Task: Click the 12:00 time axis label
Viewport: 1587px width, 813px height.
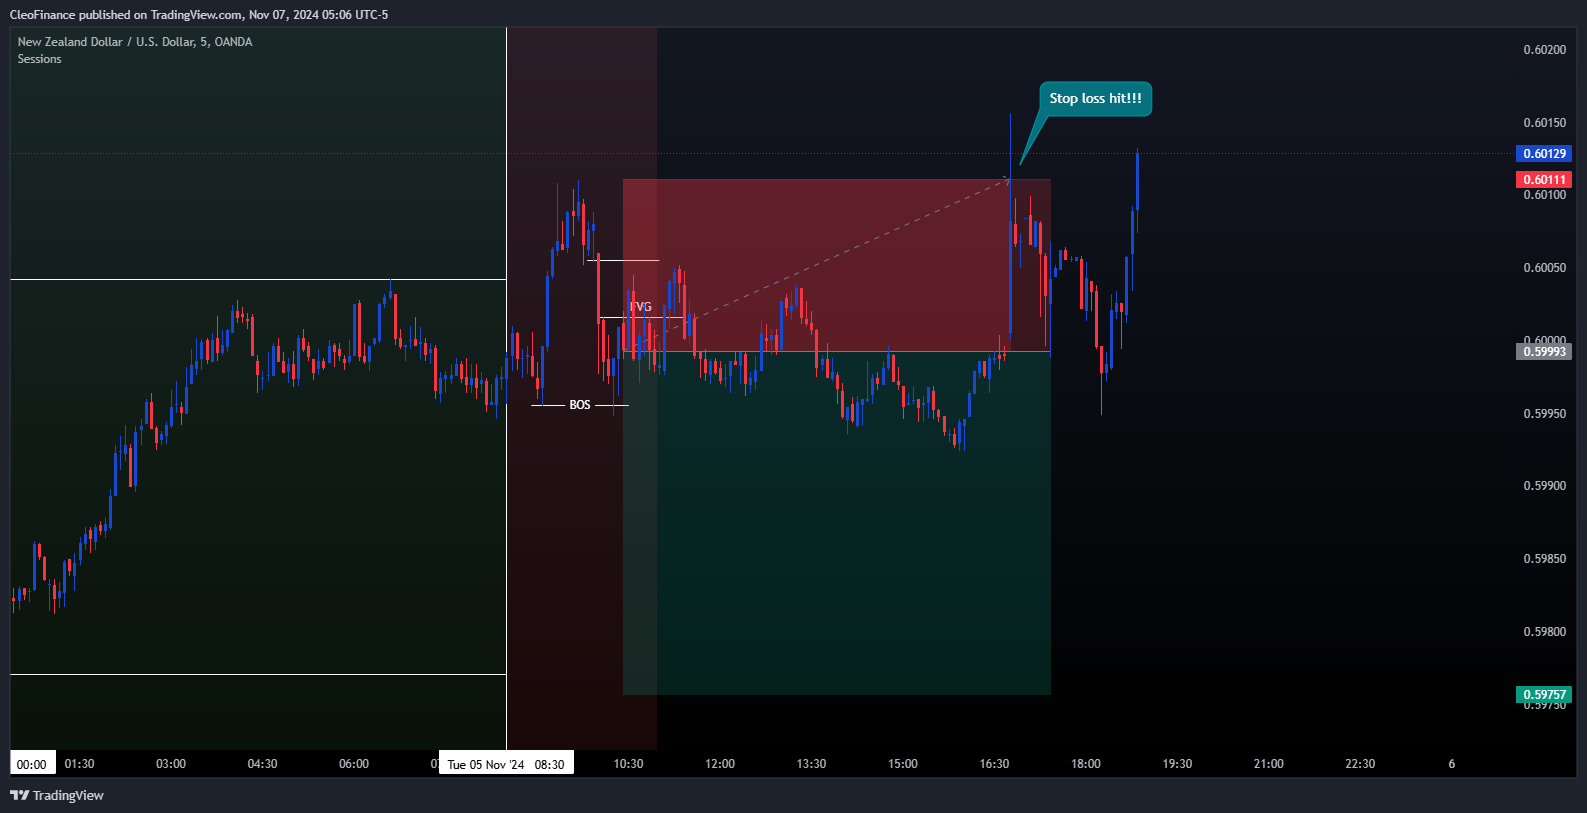Action: pyautogui.click(x=720, y=764)
